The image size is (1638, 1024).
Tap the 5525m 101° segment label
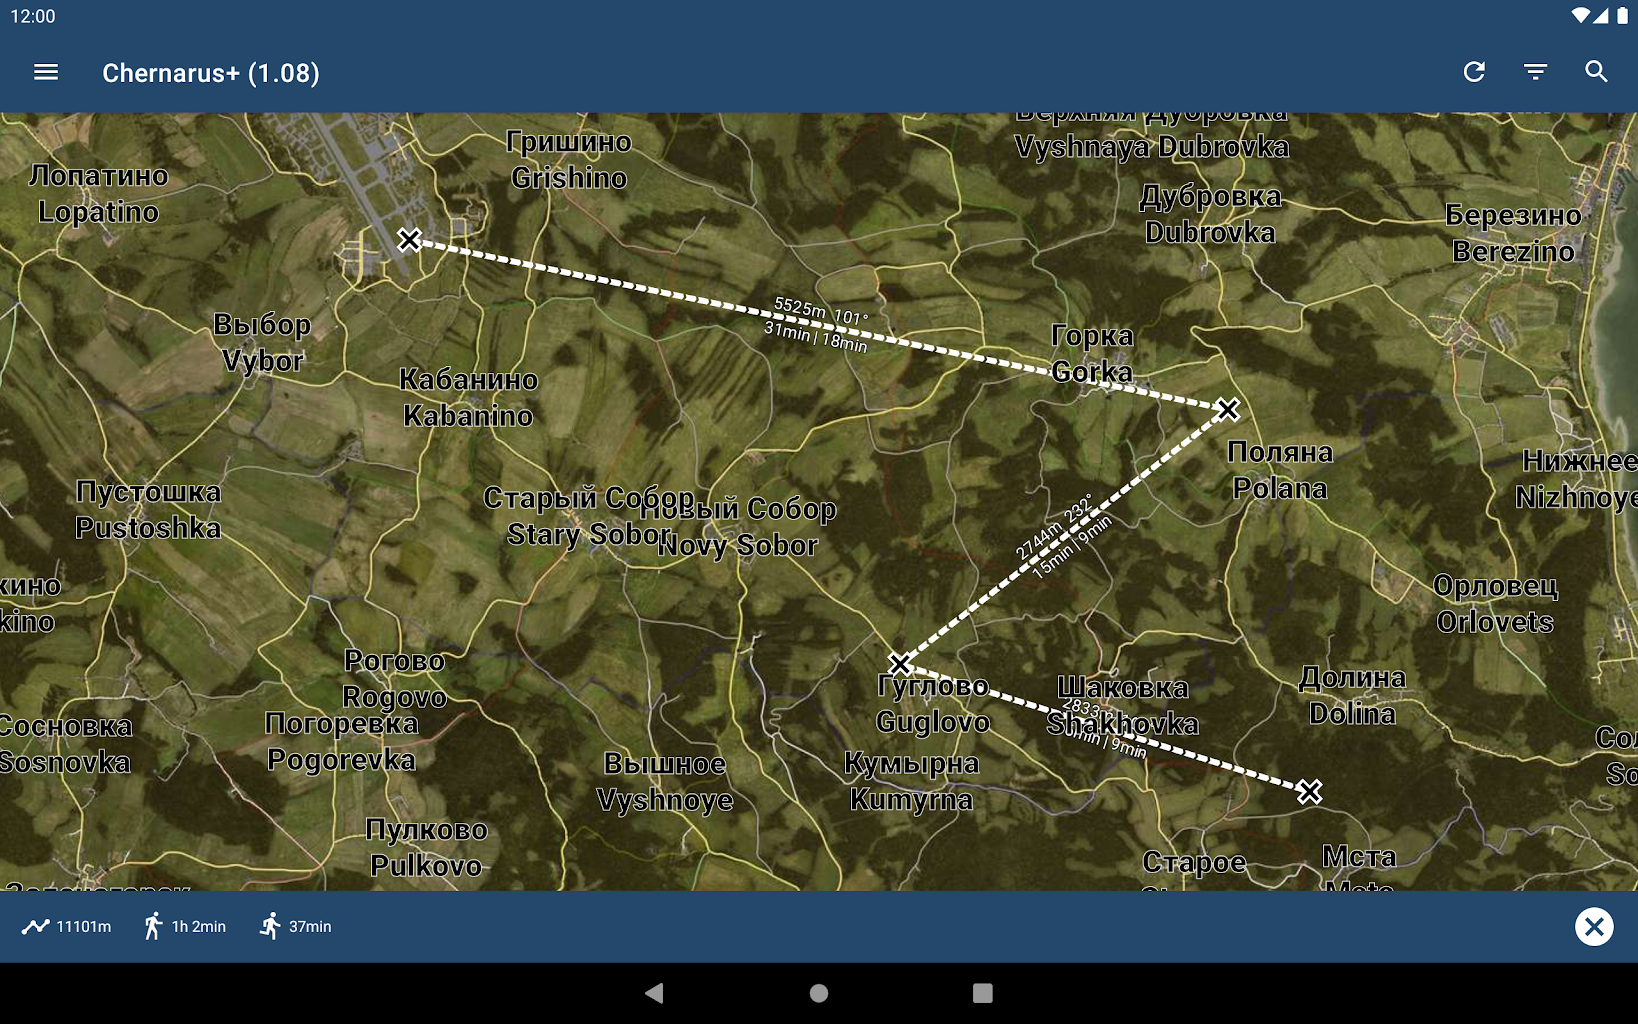[821, 312]
